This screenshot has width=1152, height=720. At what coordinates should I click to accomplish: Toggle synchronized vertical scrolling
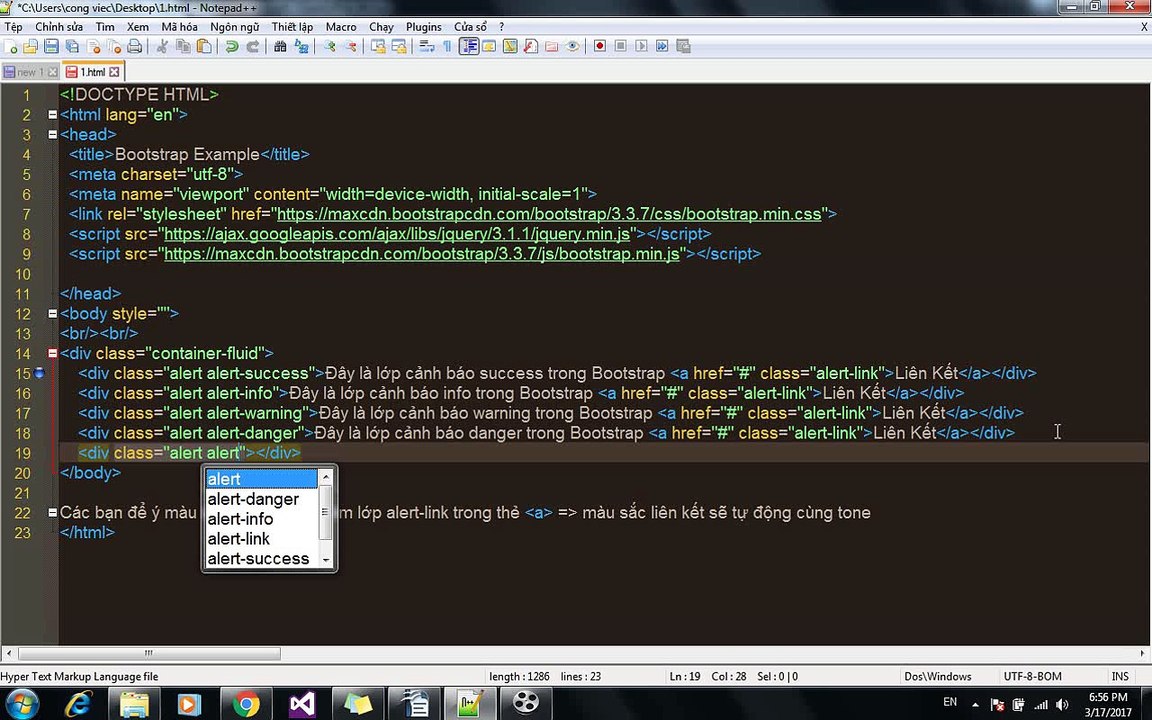point(378,46)
